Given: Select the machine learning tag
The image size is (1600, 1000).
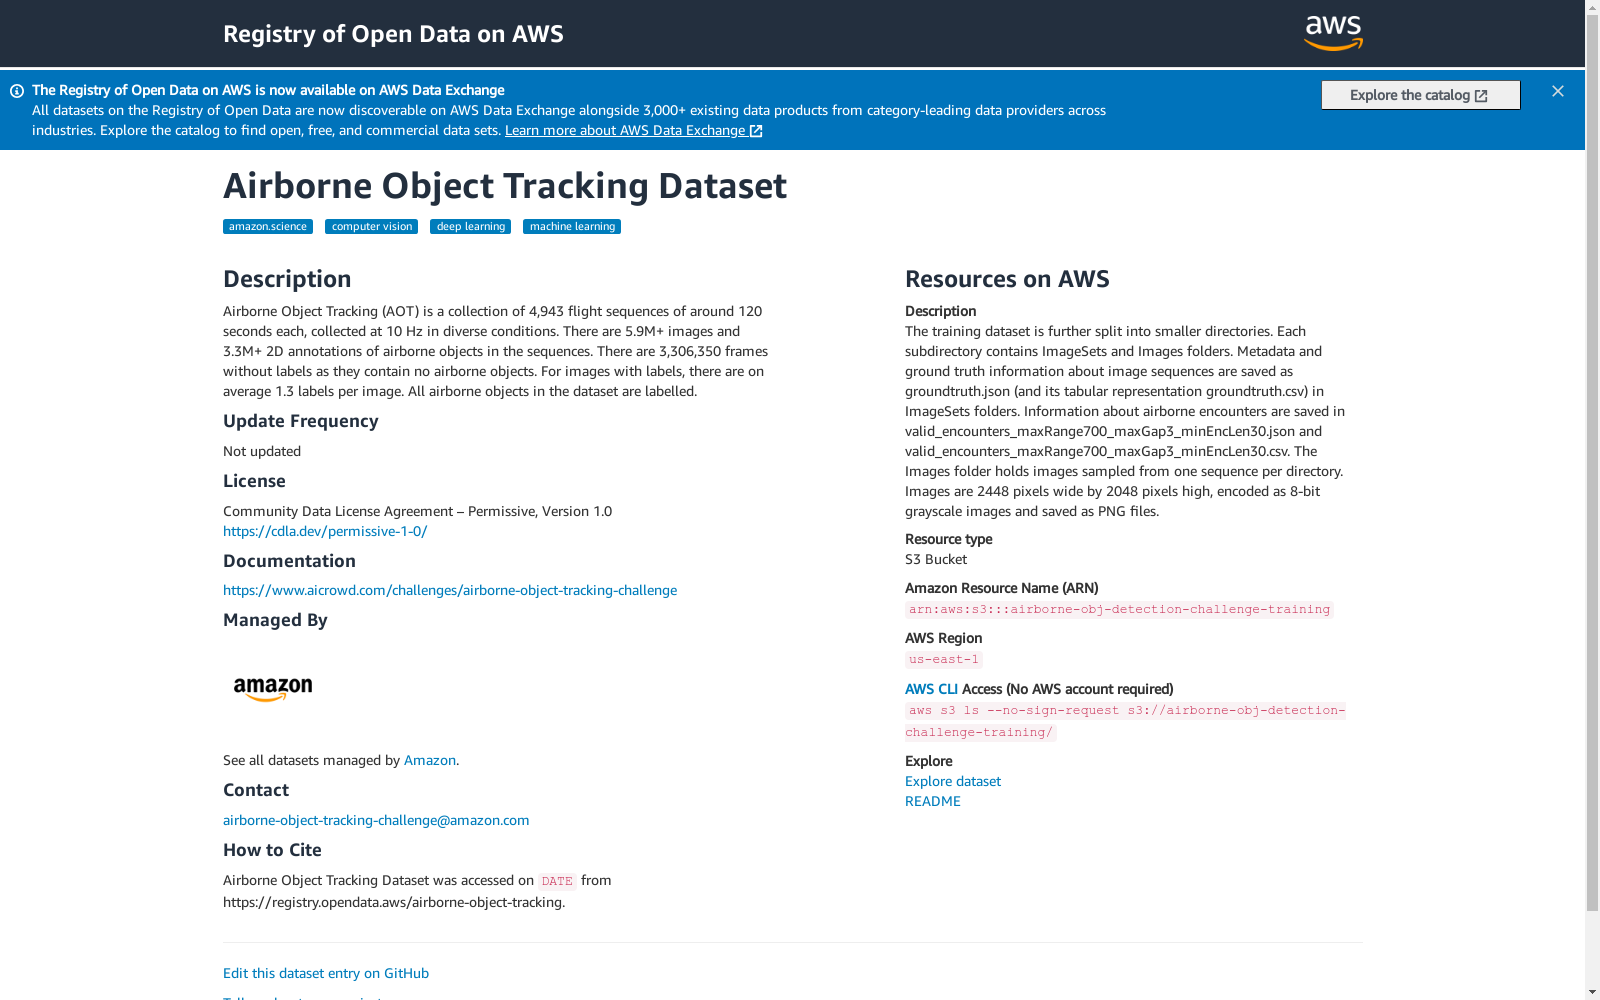Looking at the screenshot, I should click(572, 227).
